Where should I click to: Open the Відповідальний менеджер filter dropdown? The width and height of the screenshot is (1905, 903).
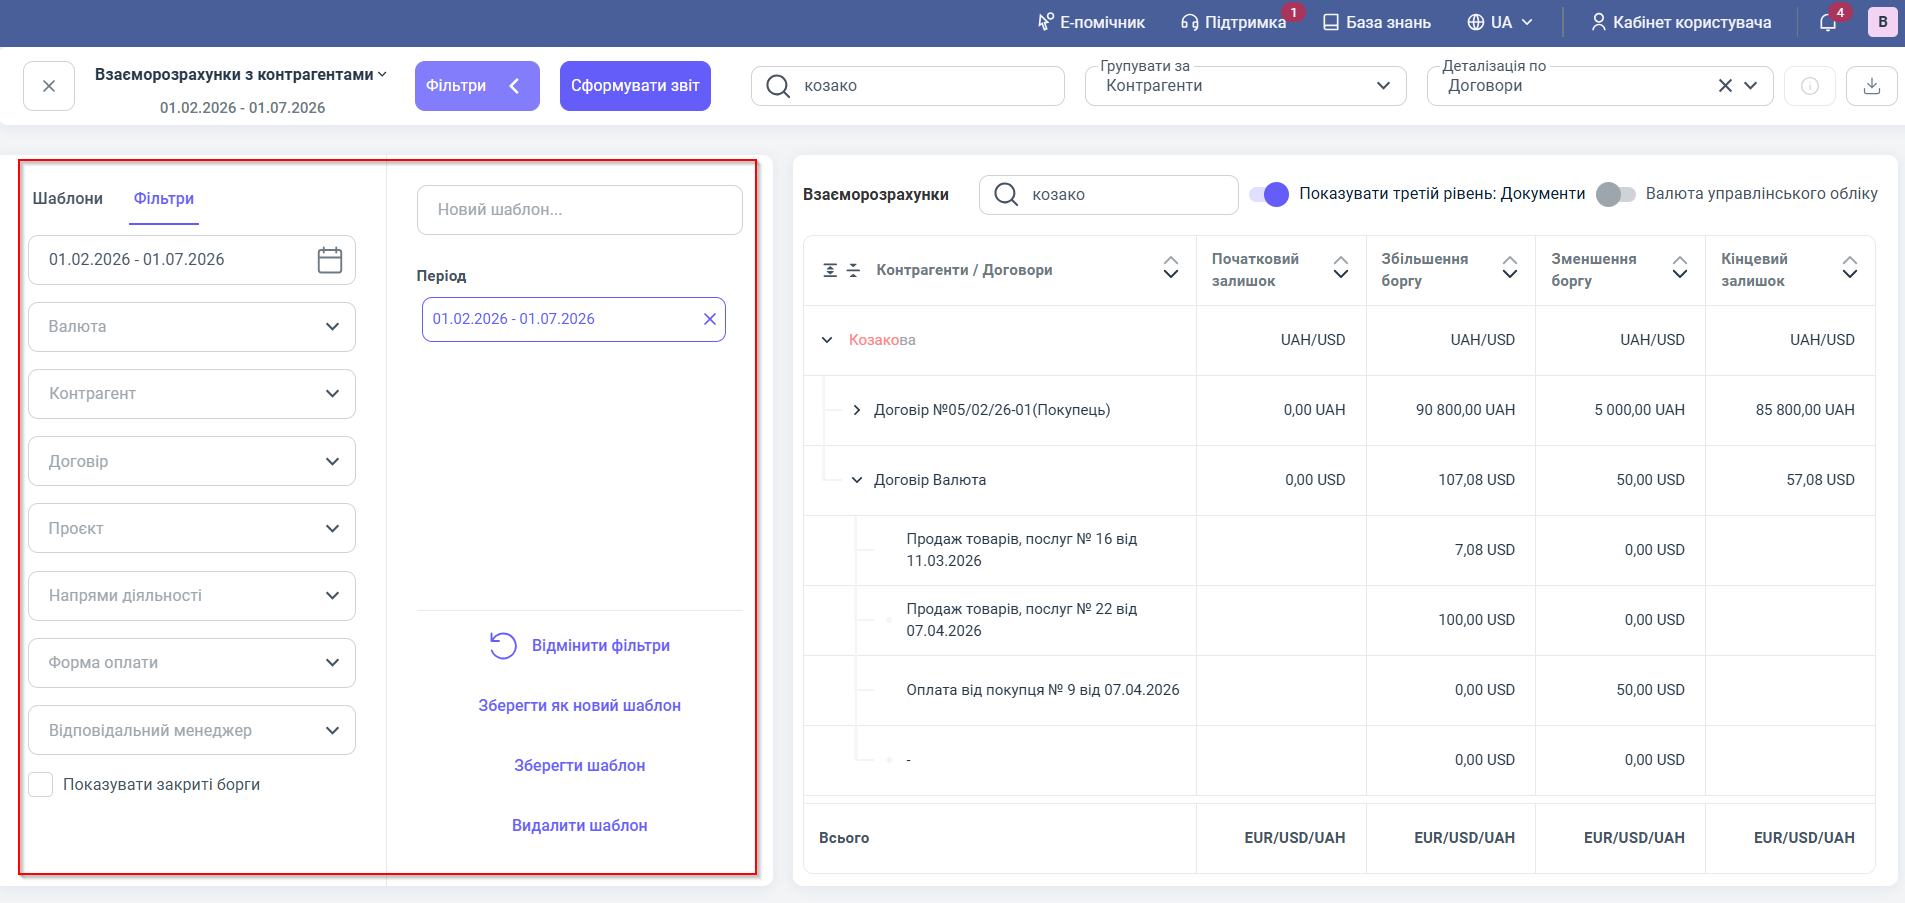(192, 730)
